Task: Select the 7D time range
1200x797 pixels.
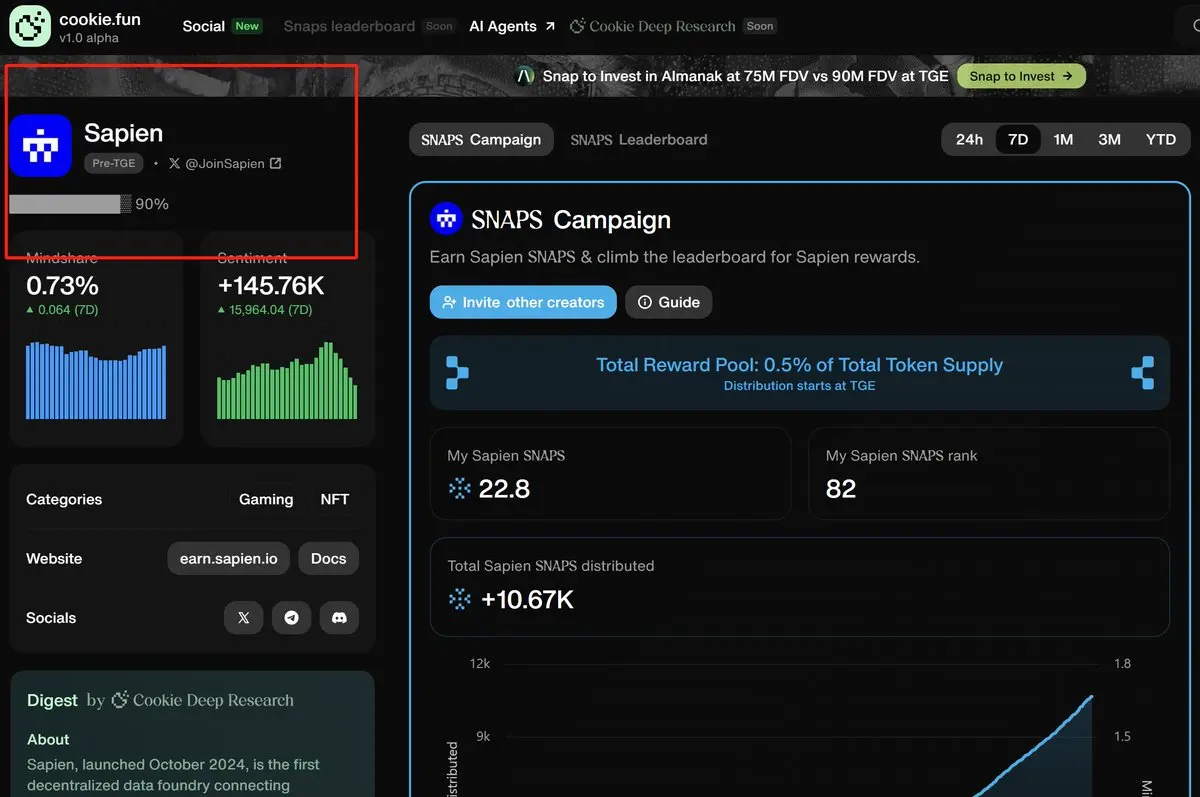Action: pyautogui.click(x=1018, y=139)
